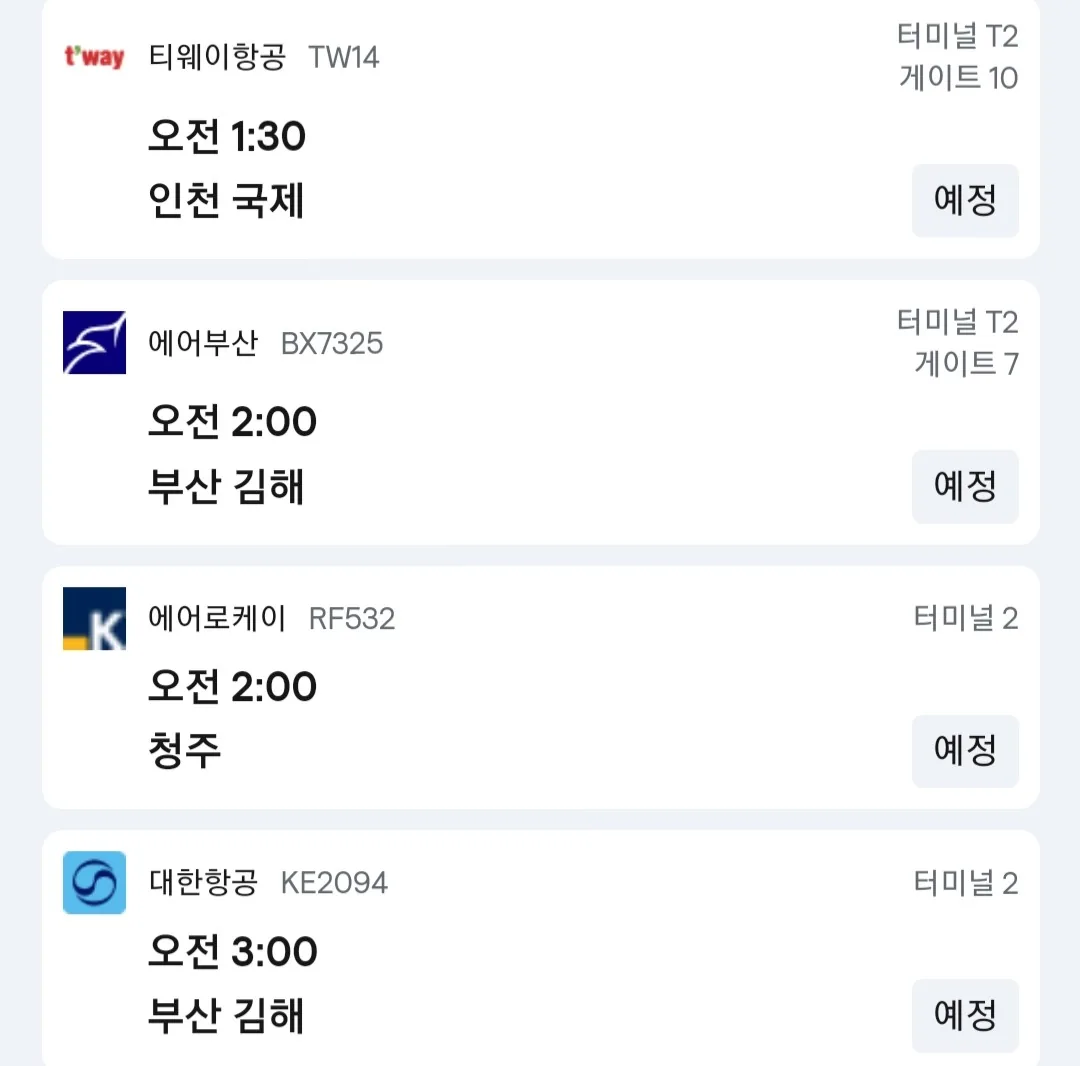Tap the 청주 destination text
1080x1066 pixels.
[x=185, y=751]
